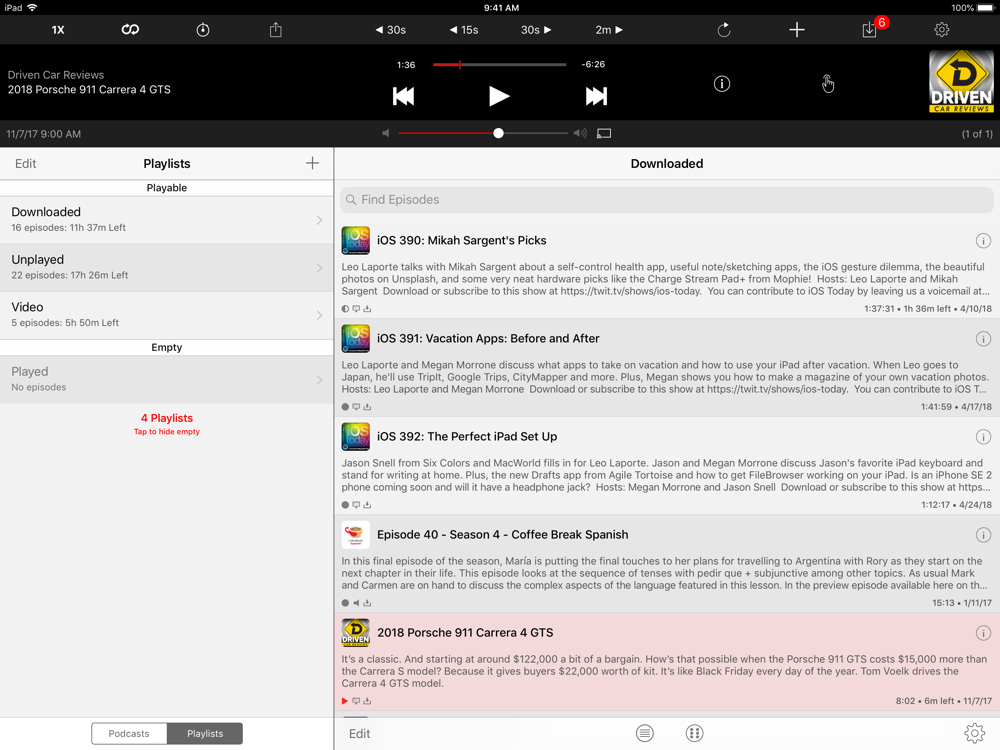Open the Played playlist
The width and height of the screenshot is (1000, 750).
(x=166, y=379)
